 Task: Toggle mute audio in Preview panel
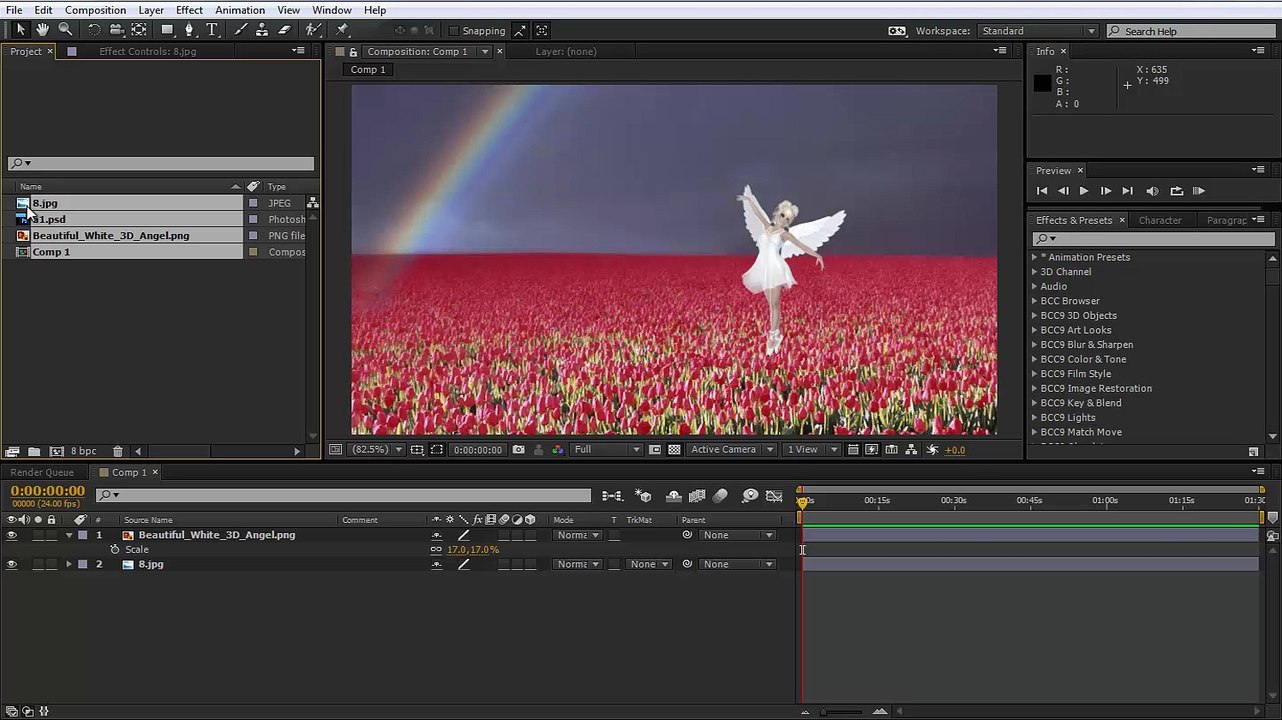pyautogui.click(x=1152, y=191)
